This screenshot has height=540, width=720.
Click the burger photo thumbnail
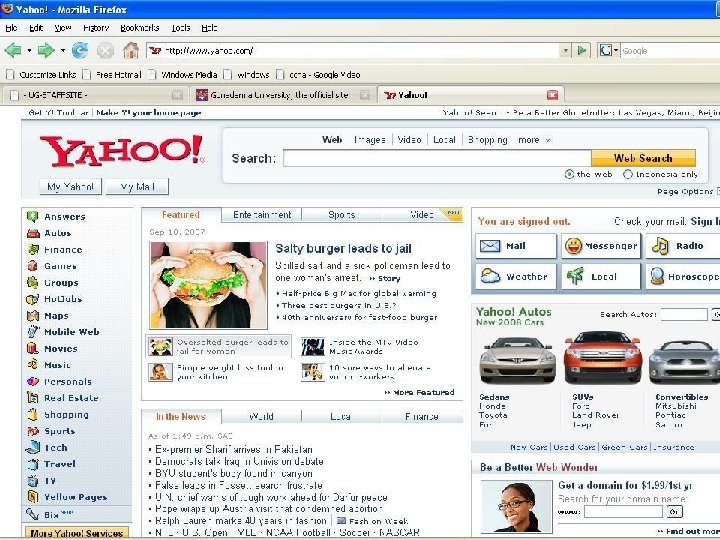point(208,285)
